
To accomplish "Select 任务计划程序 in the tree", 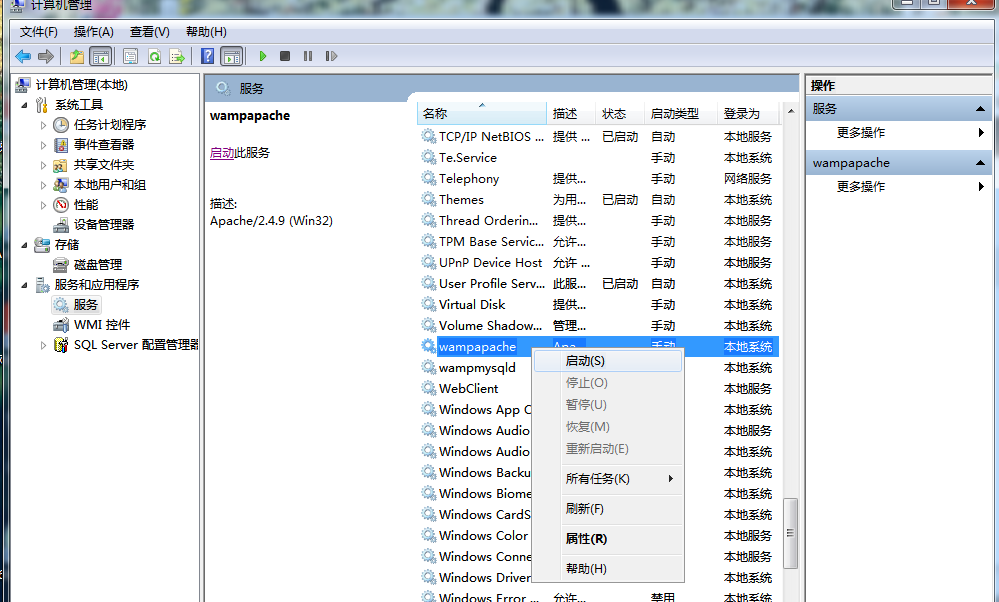I will (110, 125).
